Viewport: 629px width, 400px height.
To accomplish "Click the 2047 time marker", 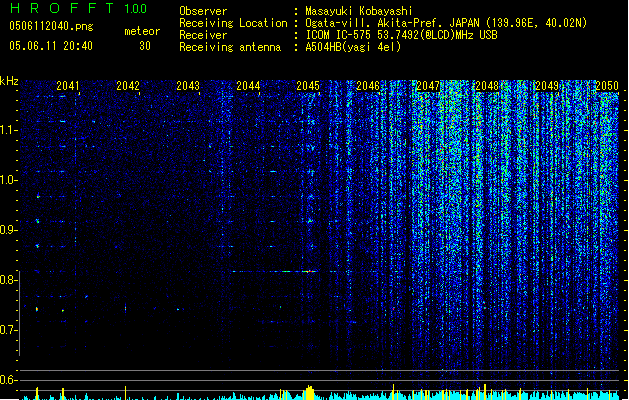I will [x=428, y=85].
